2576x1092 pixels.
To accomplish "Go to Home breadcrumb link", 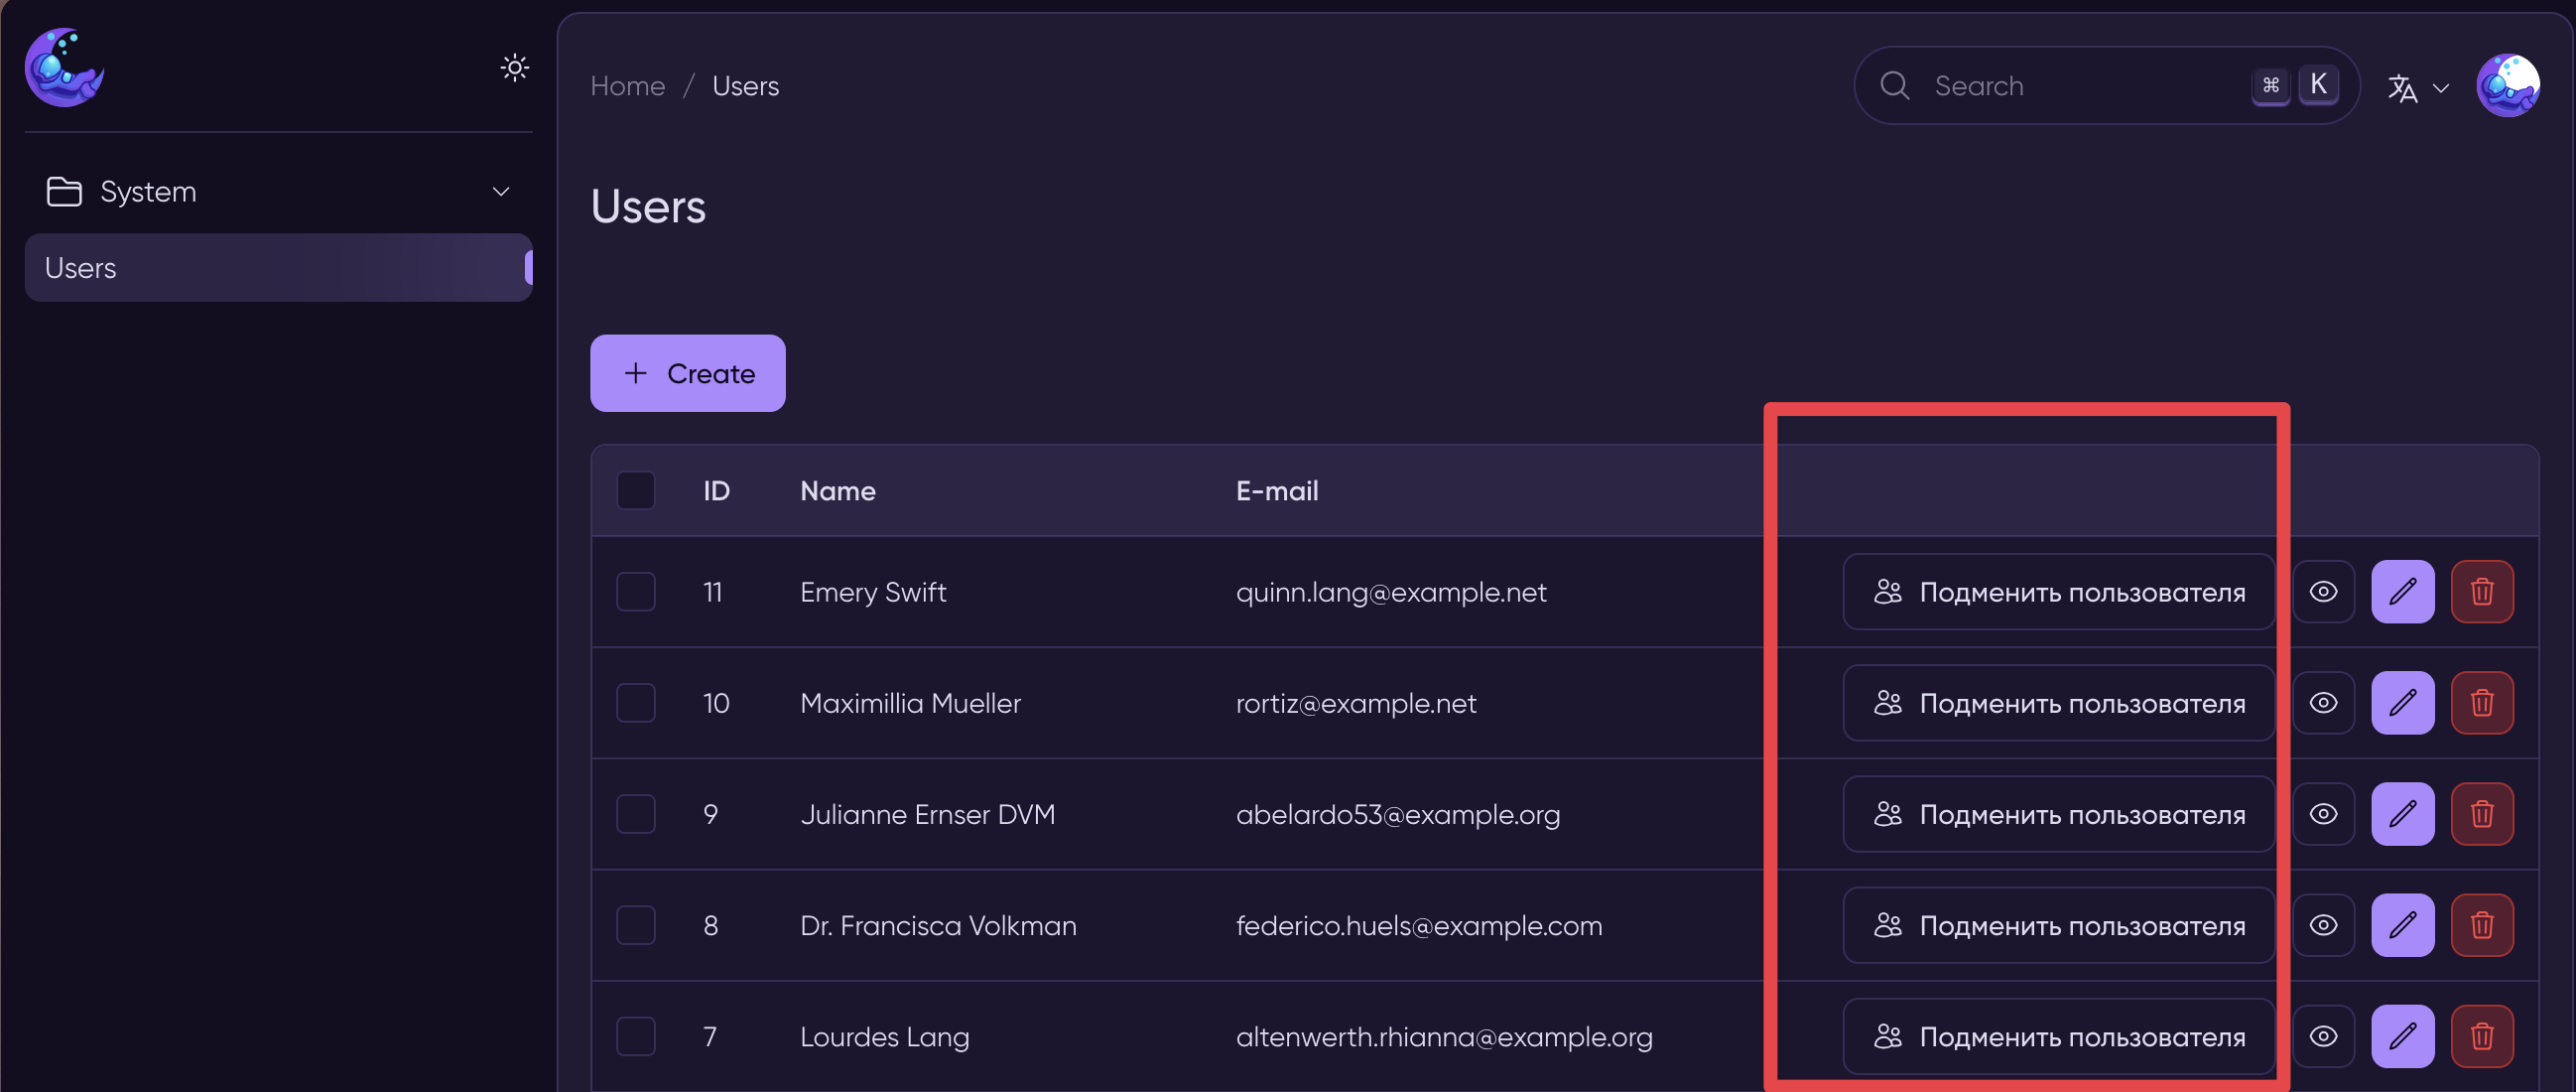I will click(x=627, y=86).
